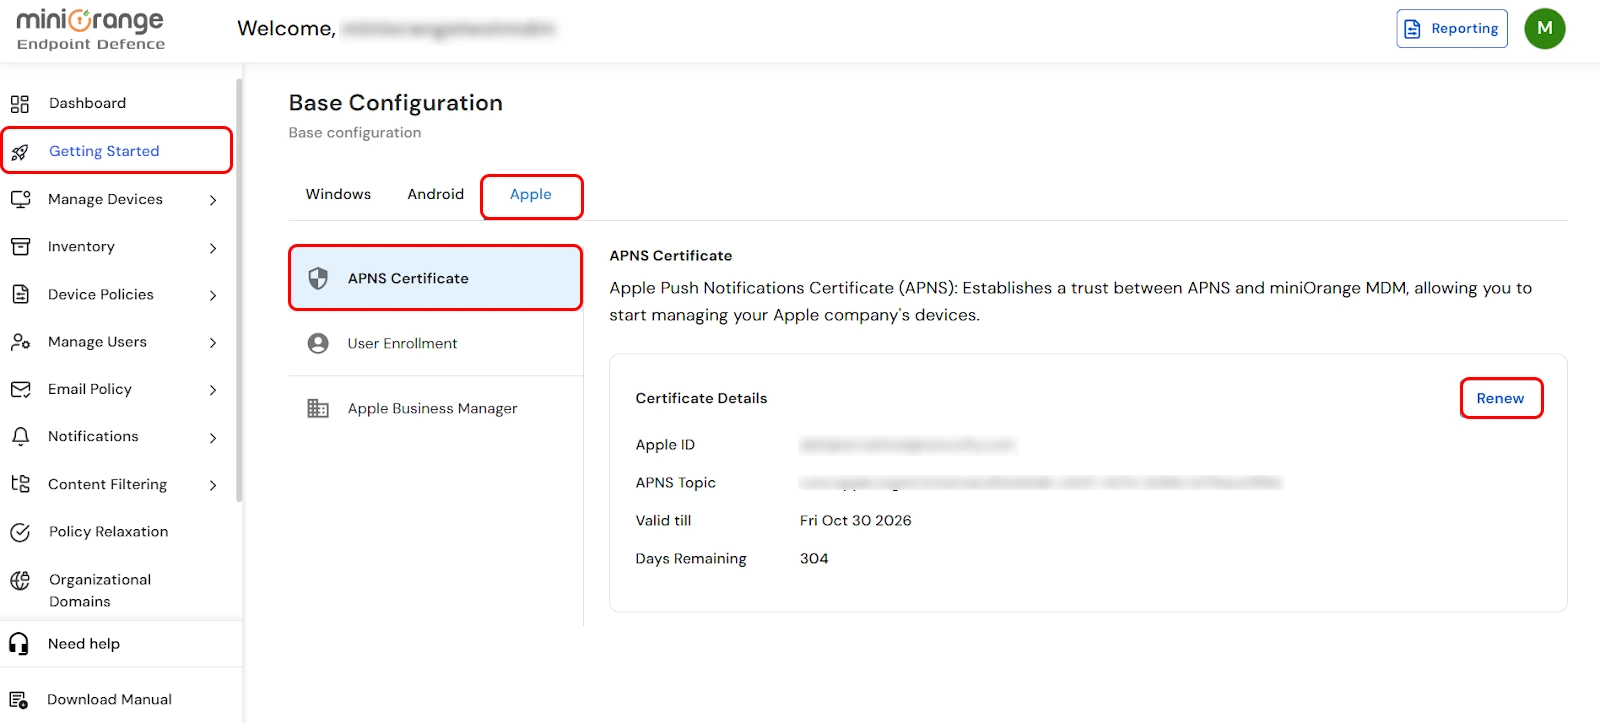Image resolution: width=1600 pixels, height=723 pixels.
Task: Click the Reporting document icon
Action: pyautogui.click(x=1412, y=29)
